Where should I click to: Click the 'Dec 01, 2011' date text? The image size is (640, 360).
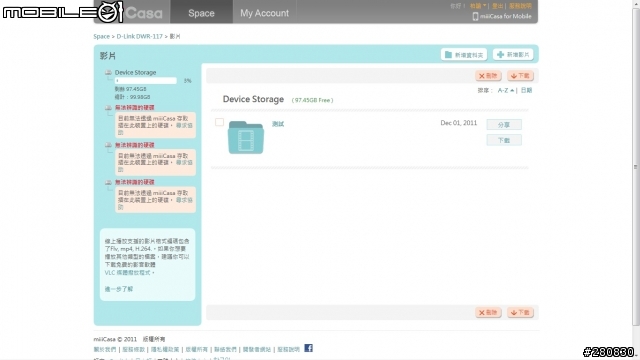tap(459, 123)
